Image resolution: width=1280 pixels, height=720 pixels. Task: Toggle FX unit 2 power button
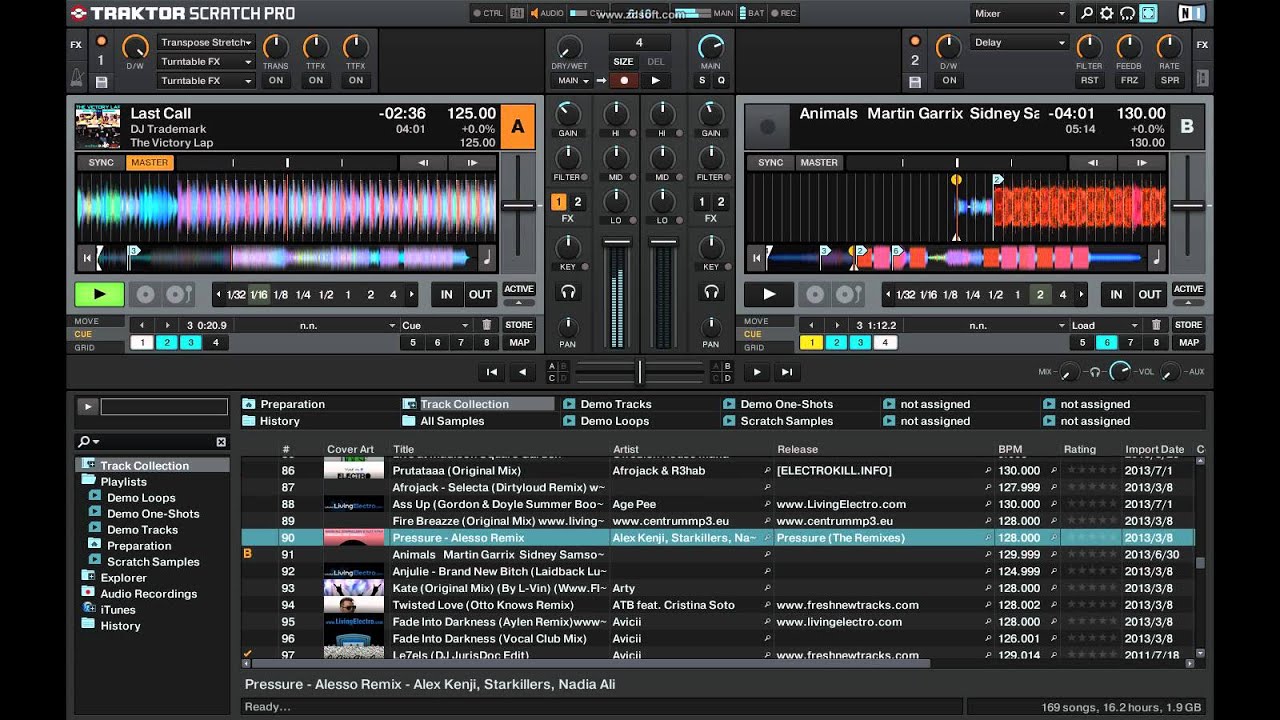point(914,41)
